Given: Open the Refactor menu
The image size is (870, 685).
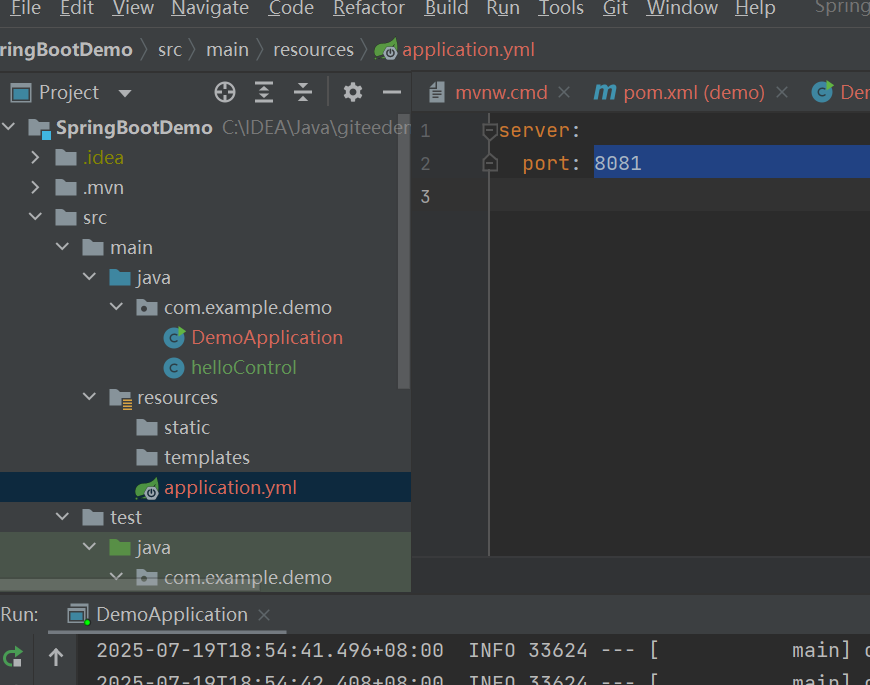Looking at the screenshot, I should (x=369, y=8).
